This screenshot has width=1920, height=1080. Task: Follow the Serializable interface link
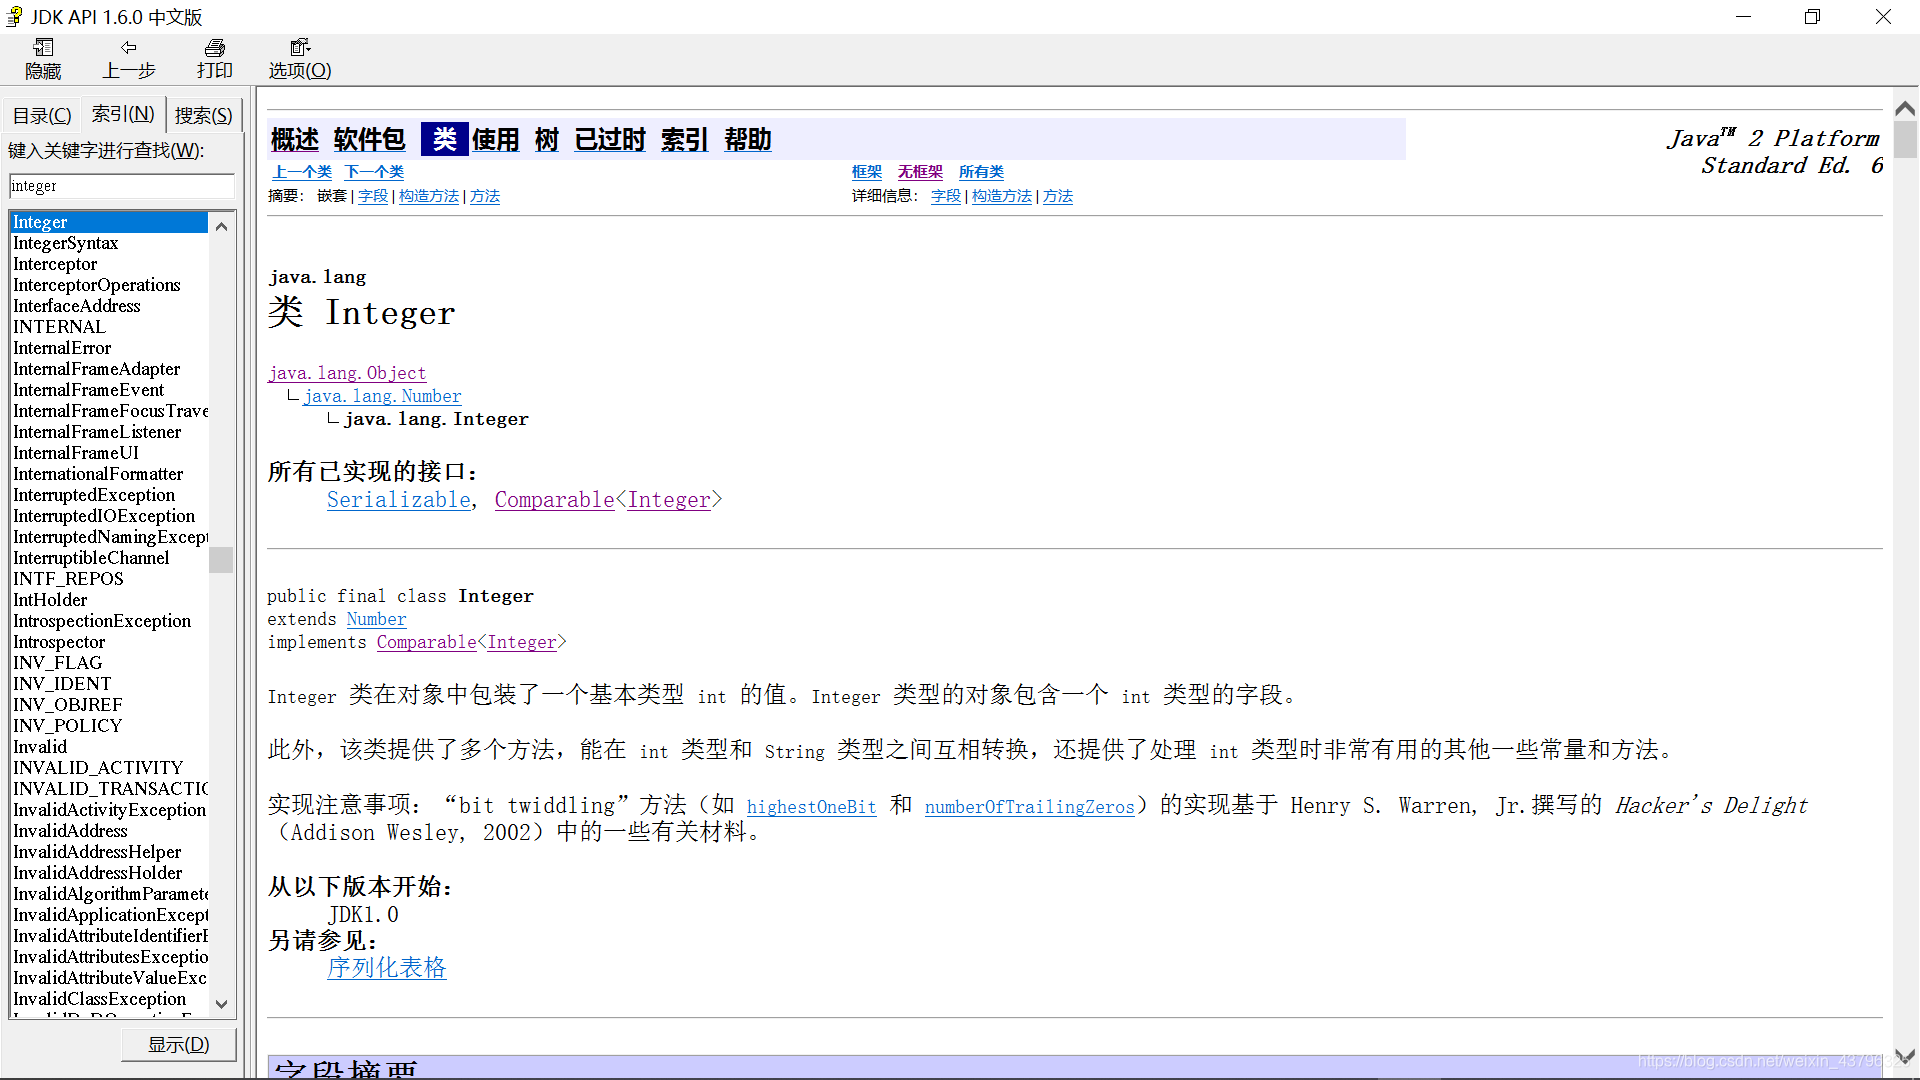tap(398, 500)
